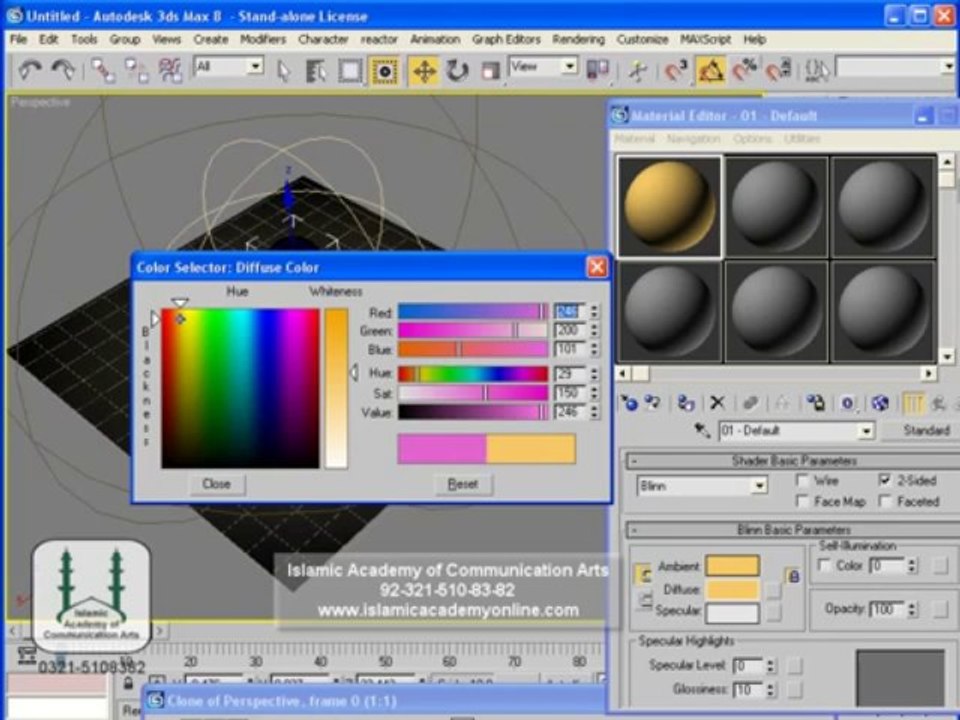Activate the Select and Link tool
Screen dimensions: 960x720
pyautogui.click(x=102, y=70)
